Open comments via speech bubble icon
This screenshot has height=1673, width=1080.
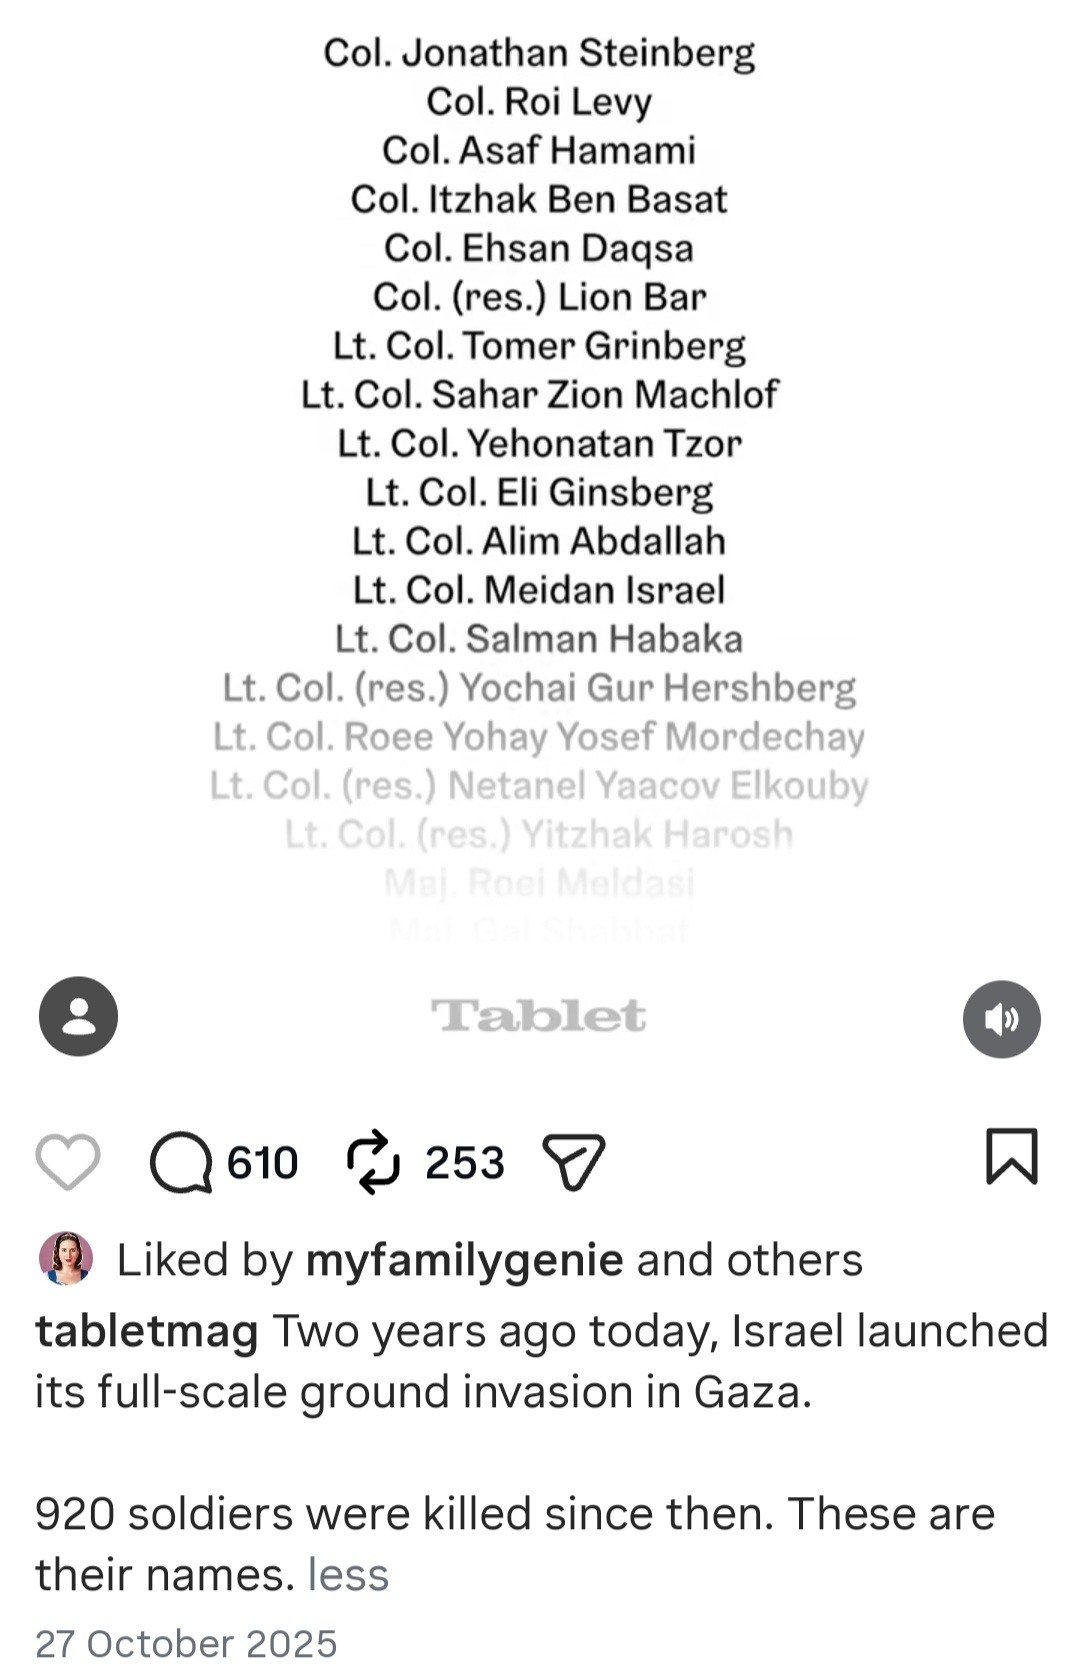[181, 1162]
